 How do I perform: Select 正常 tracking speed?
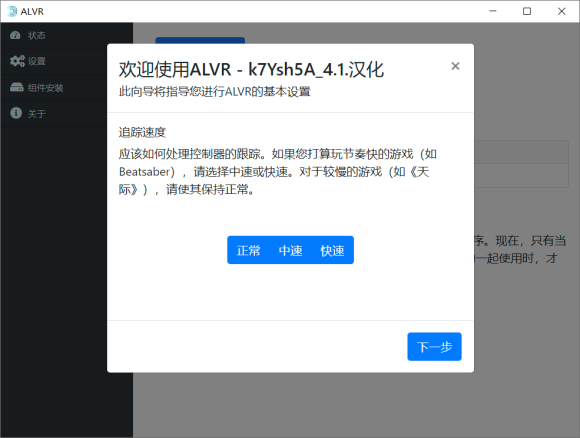coord(248,250)
